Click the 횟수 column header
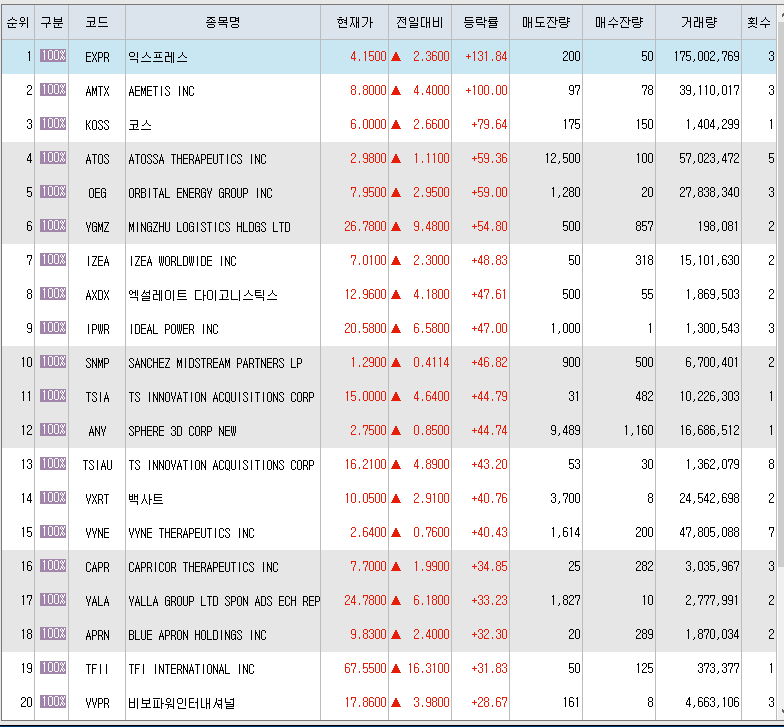Image resolution: width=784 pixels, height=727 pixels. point(758,22)
